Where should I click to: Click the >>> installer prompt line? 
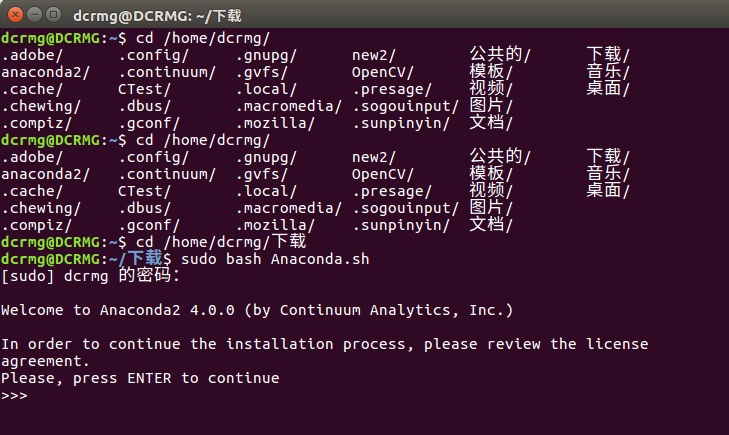point(14,395)
